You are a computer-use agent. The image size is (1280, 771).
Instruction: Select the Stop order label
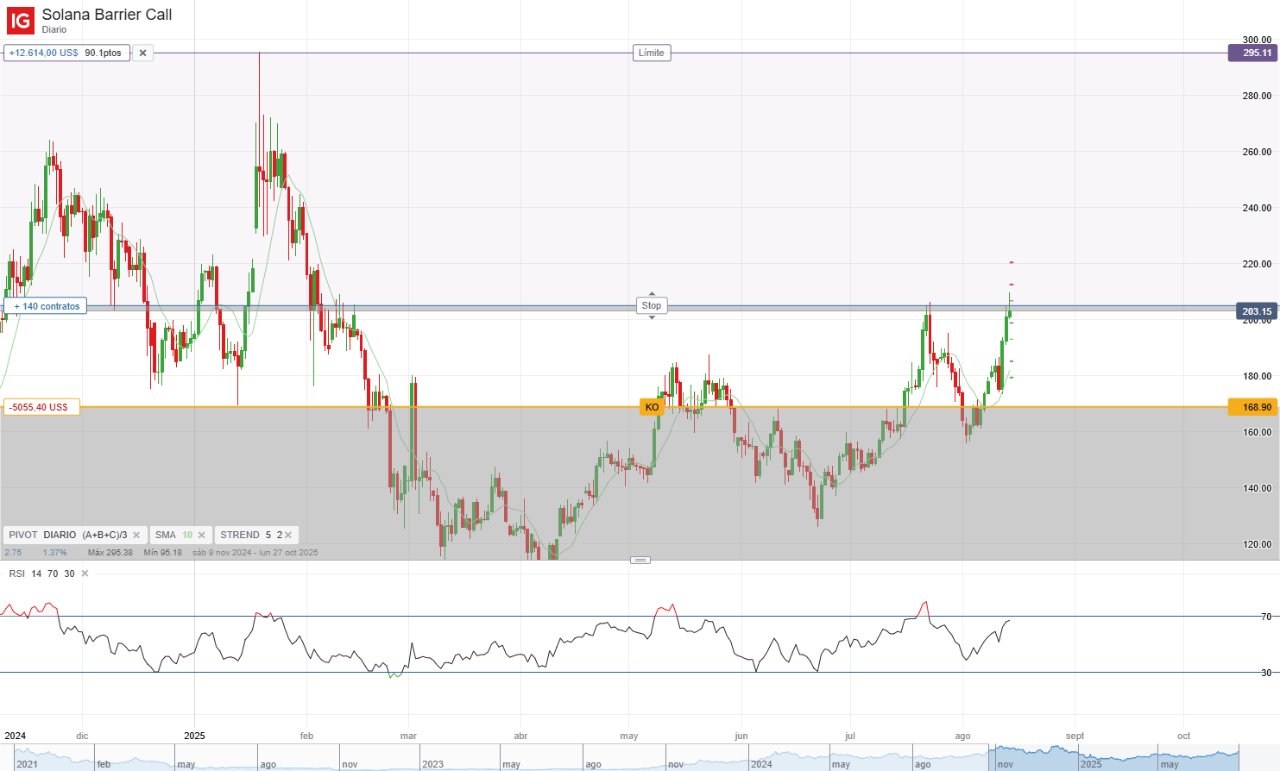(652, 305)
